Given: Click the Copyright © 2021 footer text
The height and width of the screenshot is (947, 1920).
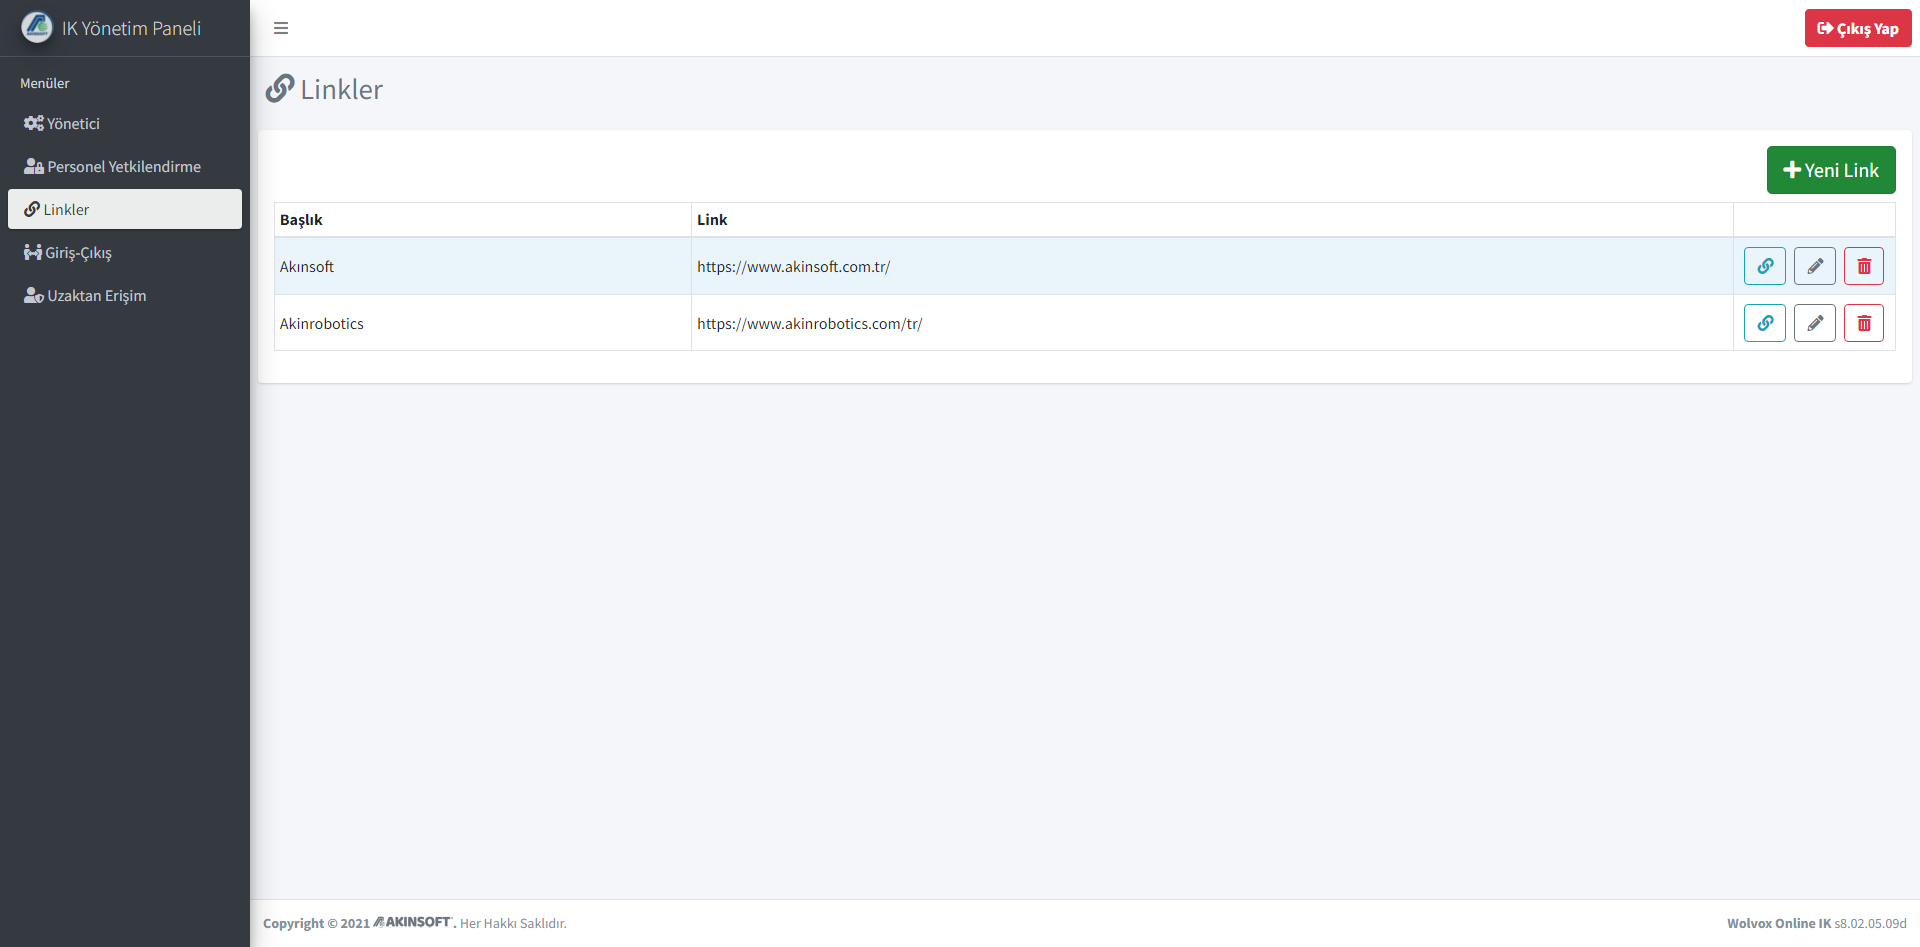Looking at the screenshot, I should (316, 923).
